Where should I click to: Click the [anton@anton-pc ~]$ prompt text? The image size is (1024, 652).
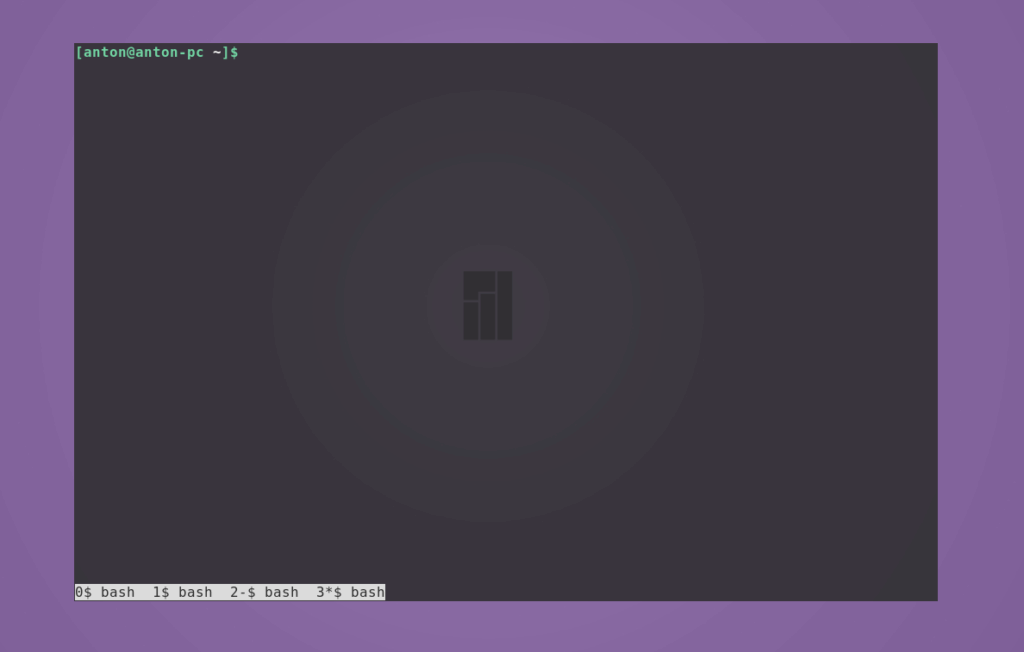pyautogui.click(x=157, y=52)
